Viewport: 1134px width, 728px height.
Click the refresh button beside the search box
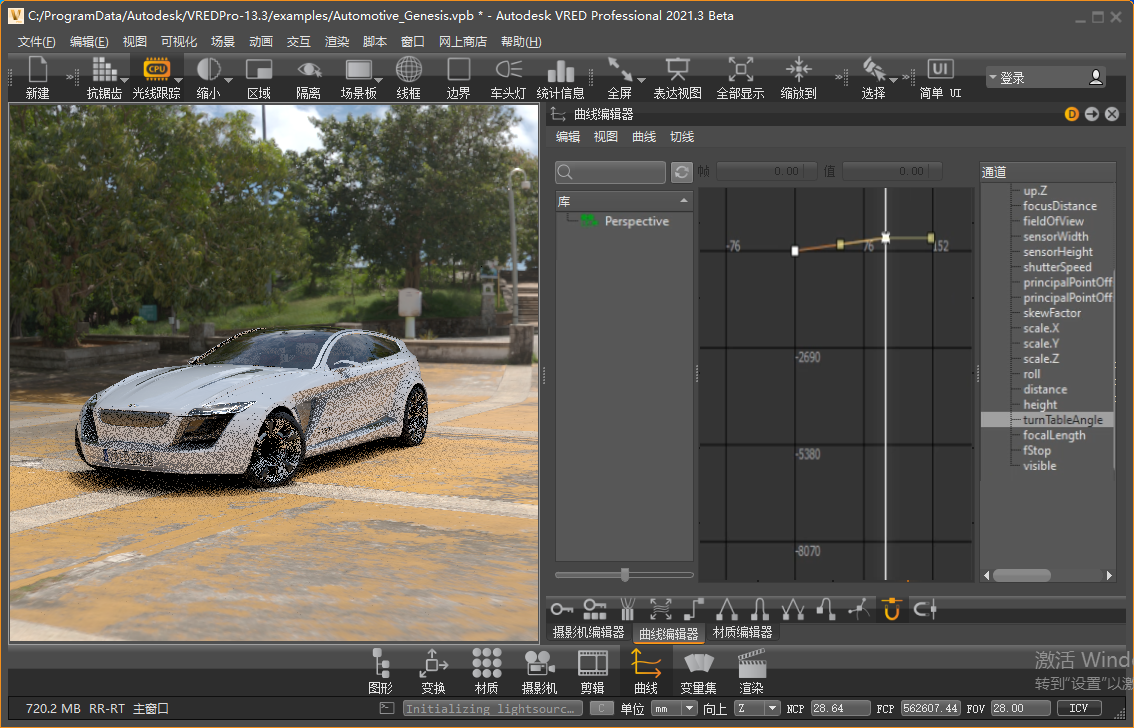click(x=682, y=172)
